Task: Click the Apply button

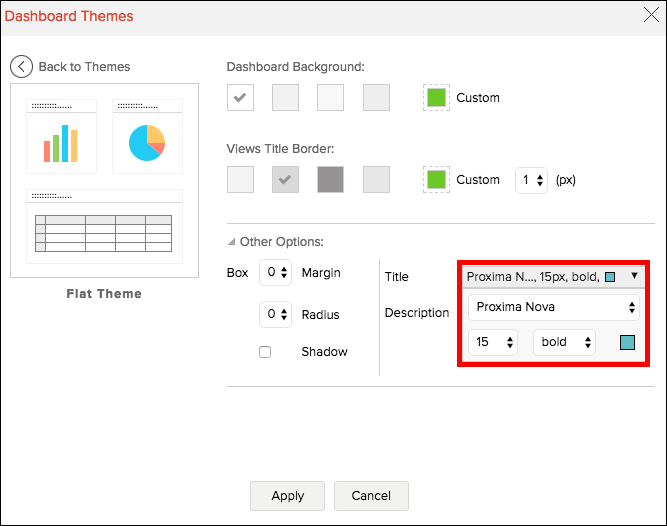Action: click(287, 496)
